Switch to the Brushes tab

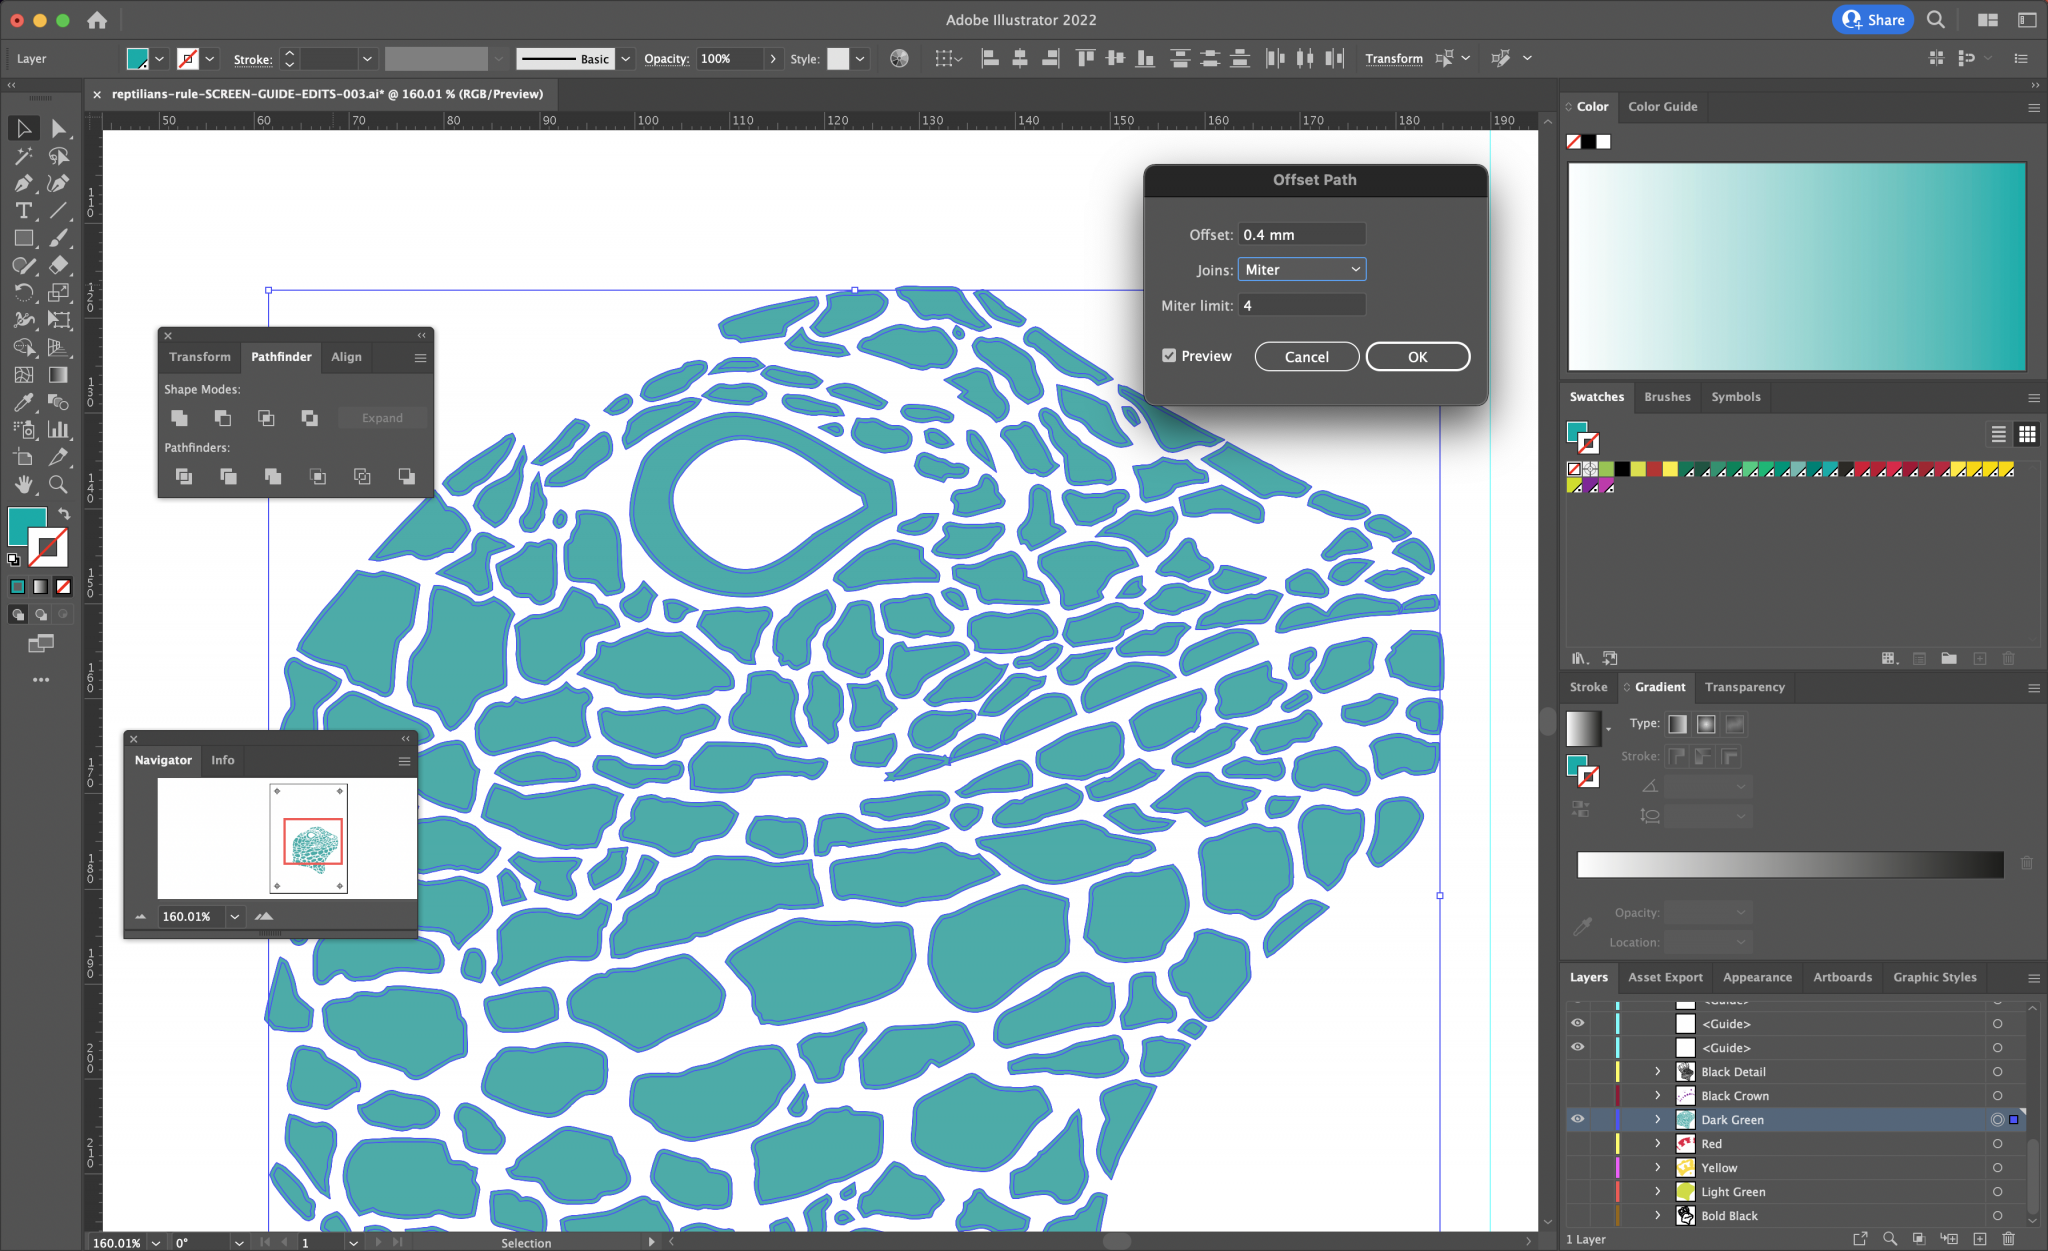tap(1667, 396)
